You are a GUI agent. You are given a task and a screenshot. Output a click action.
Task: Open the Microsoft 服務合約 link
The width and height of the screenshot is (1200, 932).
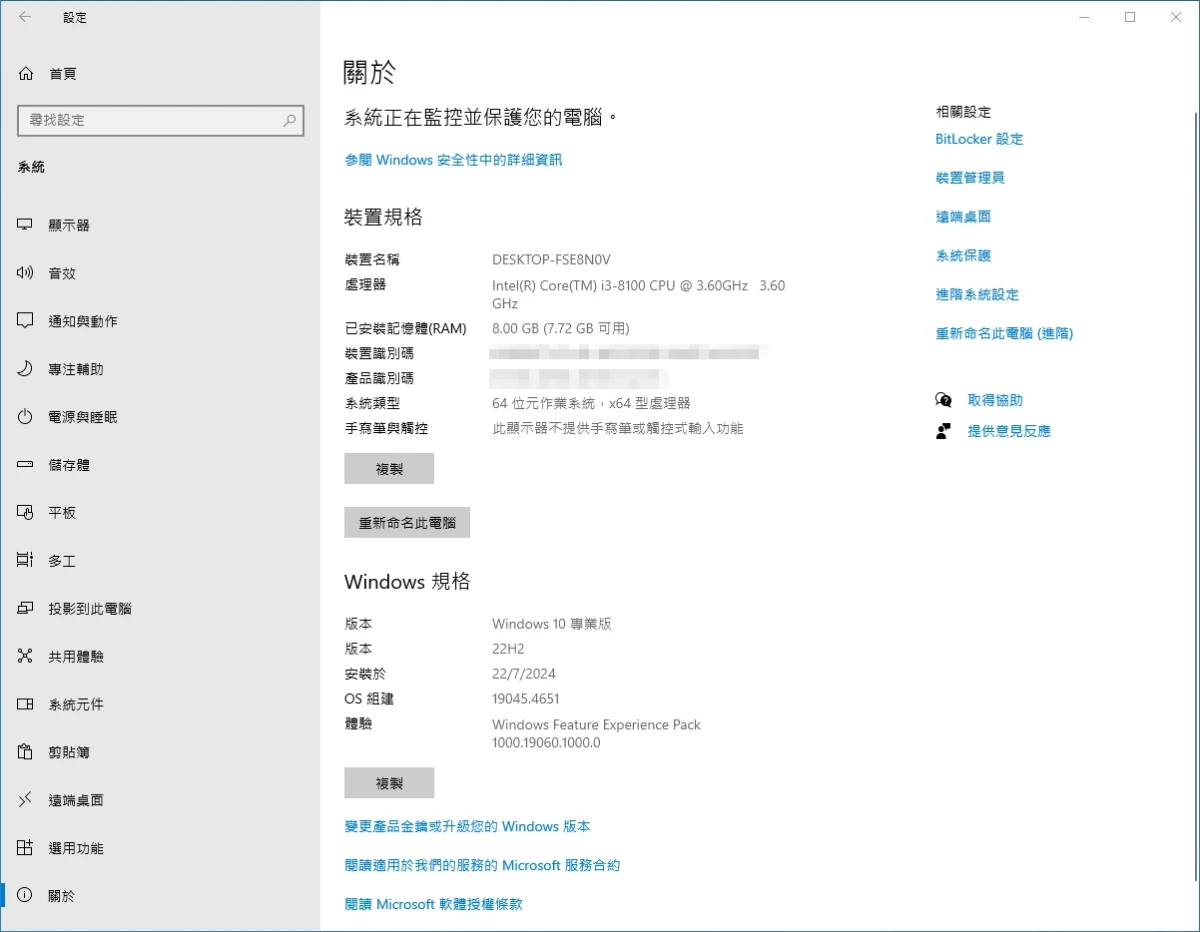(x=482, y=866)
